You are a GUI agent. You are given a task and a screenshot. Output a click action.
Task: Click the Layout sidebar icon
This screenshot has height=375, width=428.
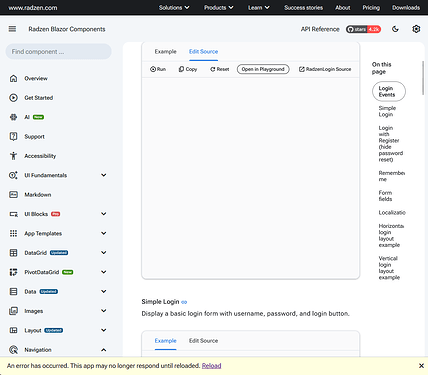13,330
